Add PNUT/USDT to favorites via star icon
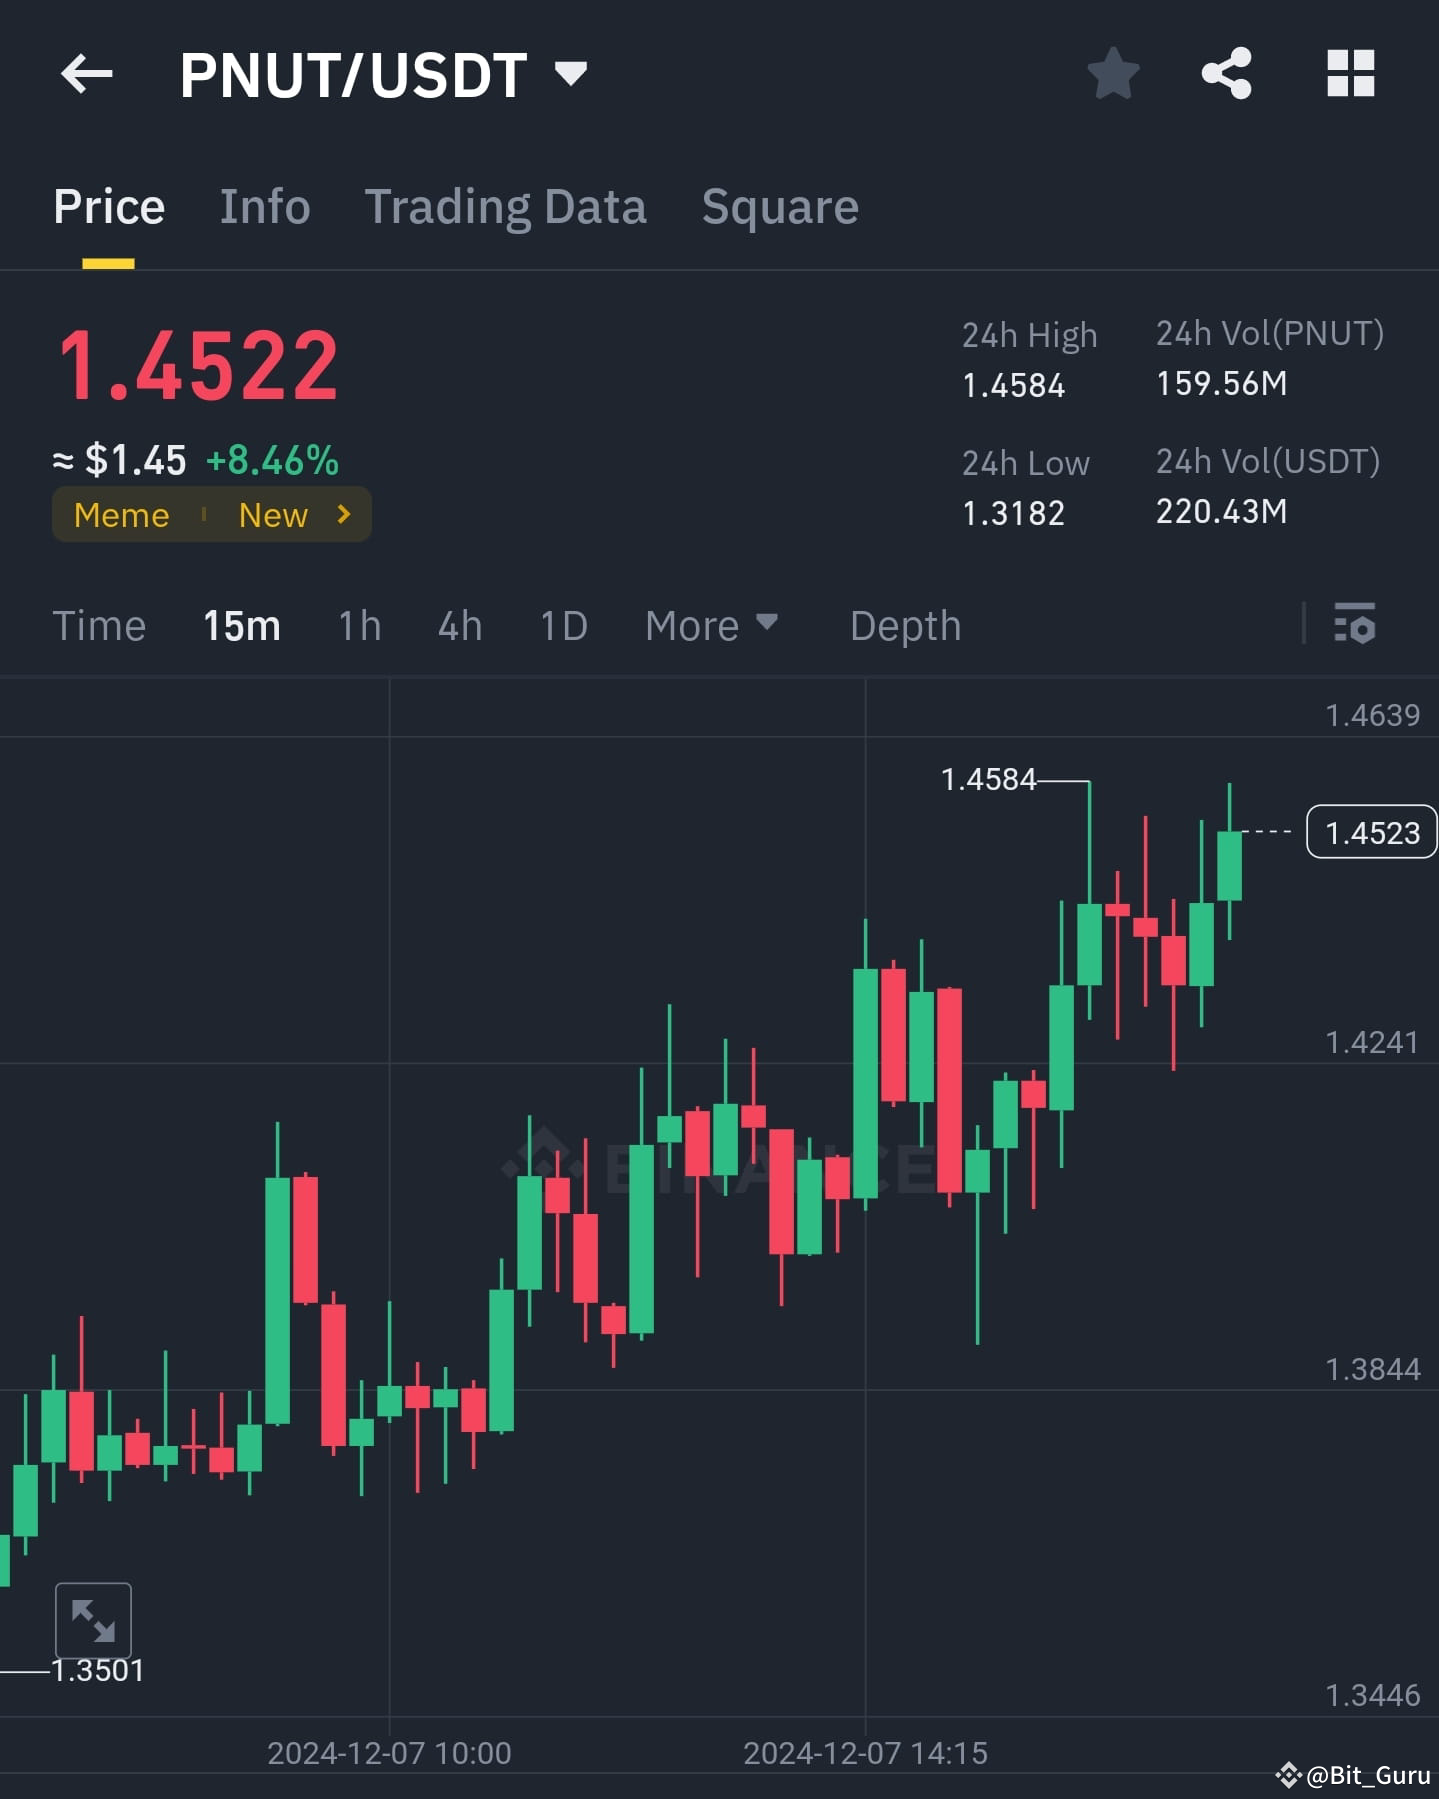This screenshot has width=1439, height=1799. pyautogui.click(x=1113, y=73)
